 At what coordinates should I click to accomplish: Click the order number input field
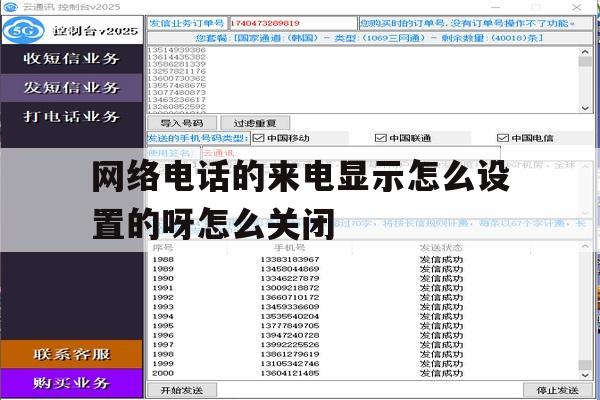(x=293, y=23)
